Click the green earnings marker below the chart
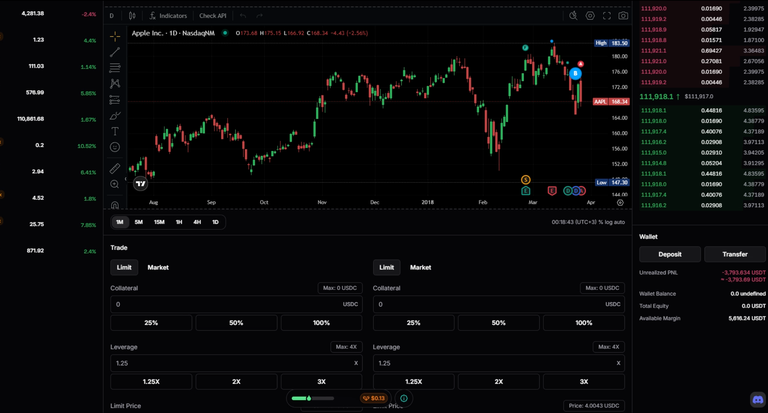The height and width of the screenshot is (413, 768). pos(526,191)
